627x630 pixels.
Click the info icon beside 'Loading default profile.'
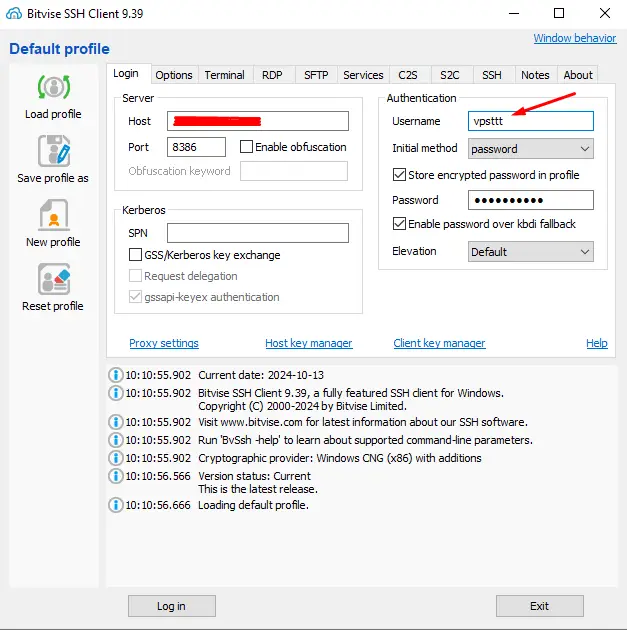(x=116, y=505)
